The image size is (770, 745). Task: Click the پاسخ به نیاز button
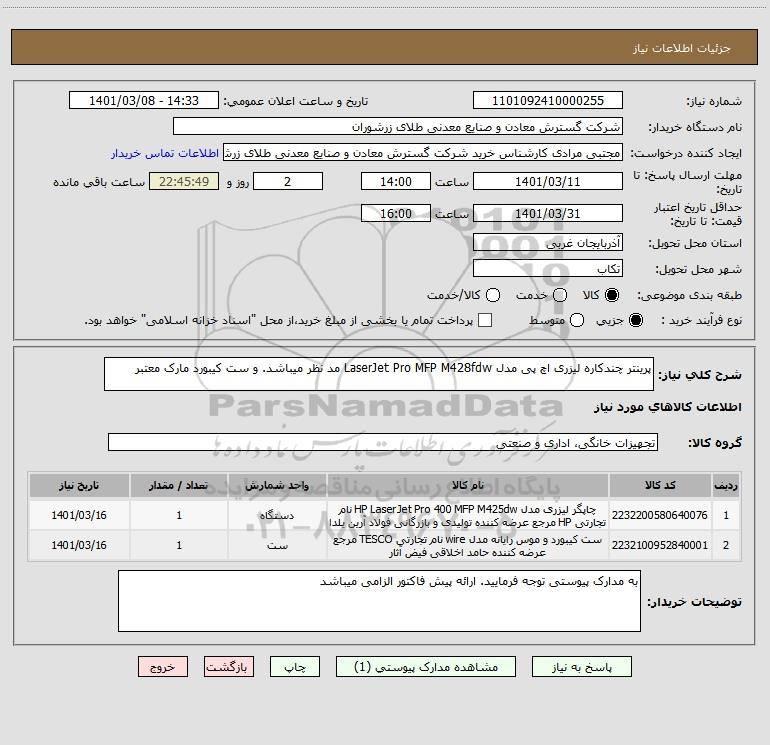582,667
